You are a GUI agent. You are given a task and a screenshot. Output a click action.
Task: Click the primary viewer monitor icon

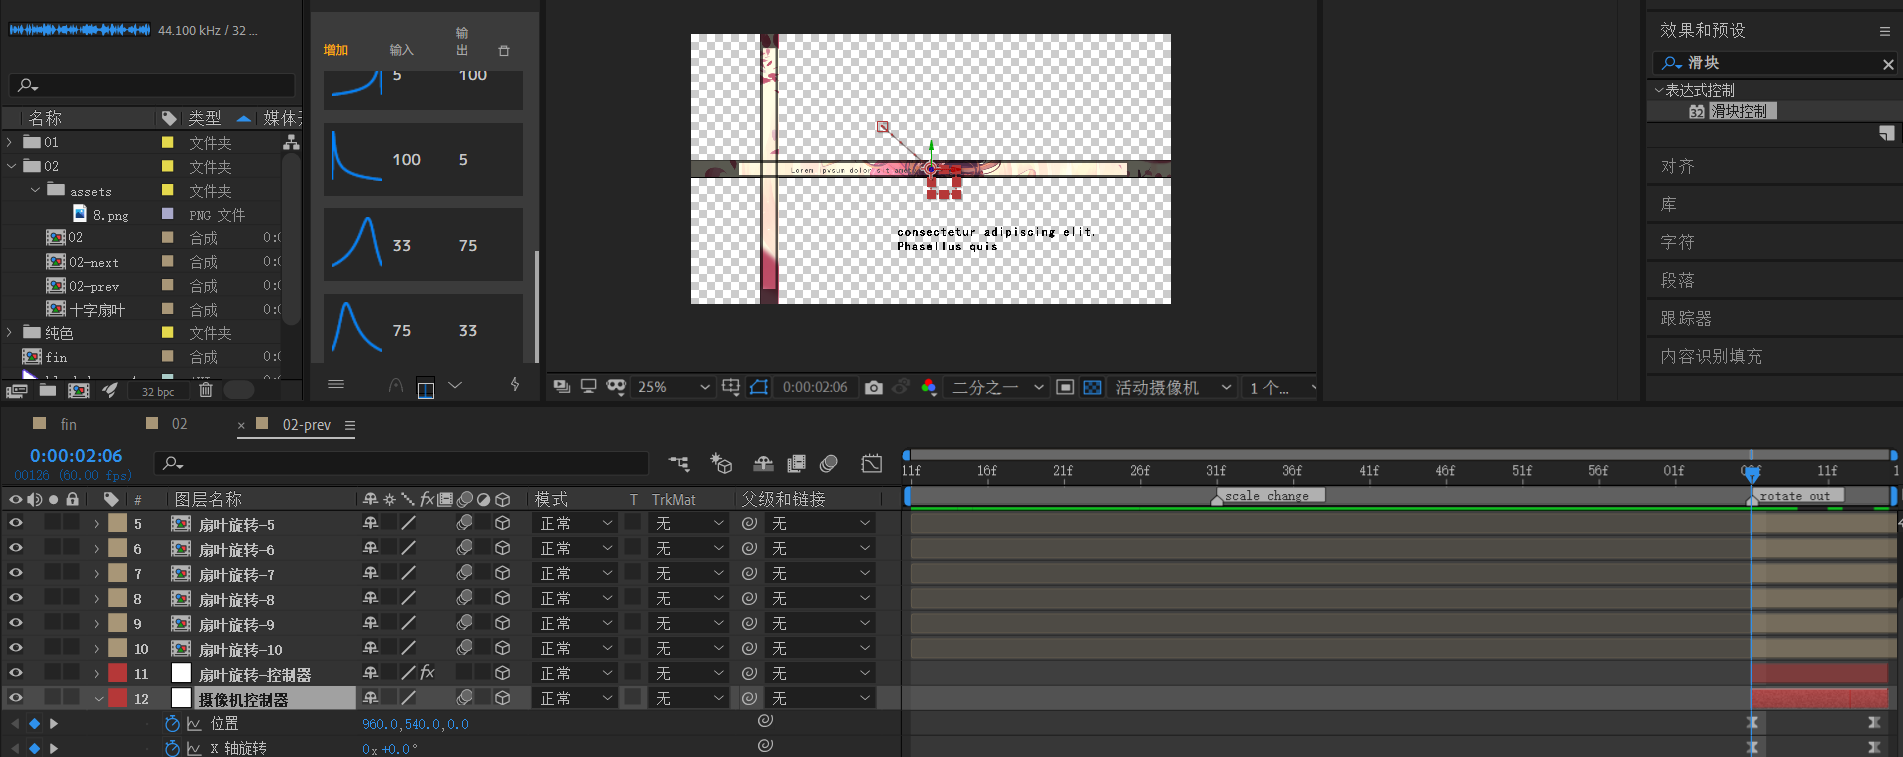click(589, 387)
